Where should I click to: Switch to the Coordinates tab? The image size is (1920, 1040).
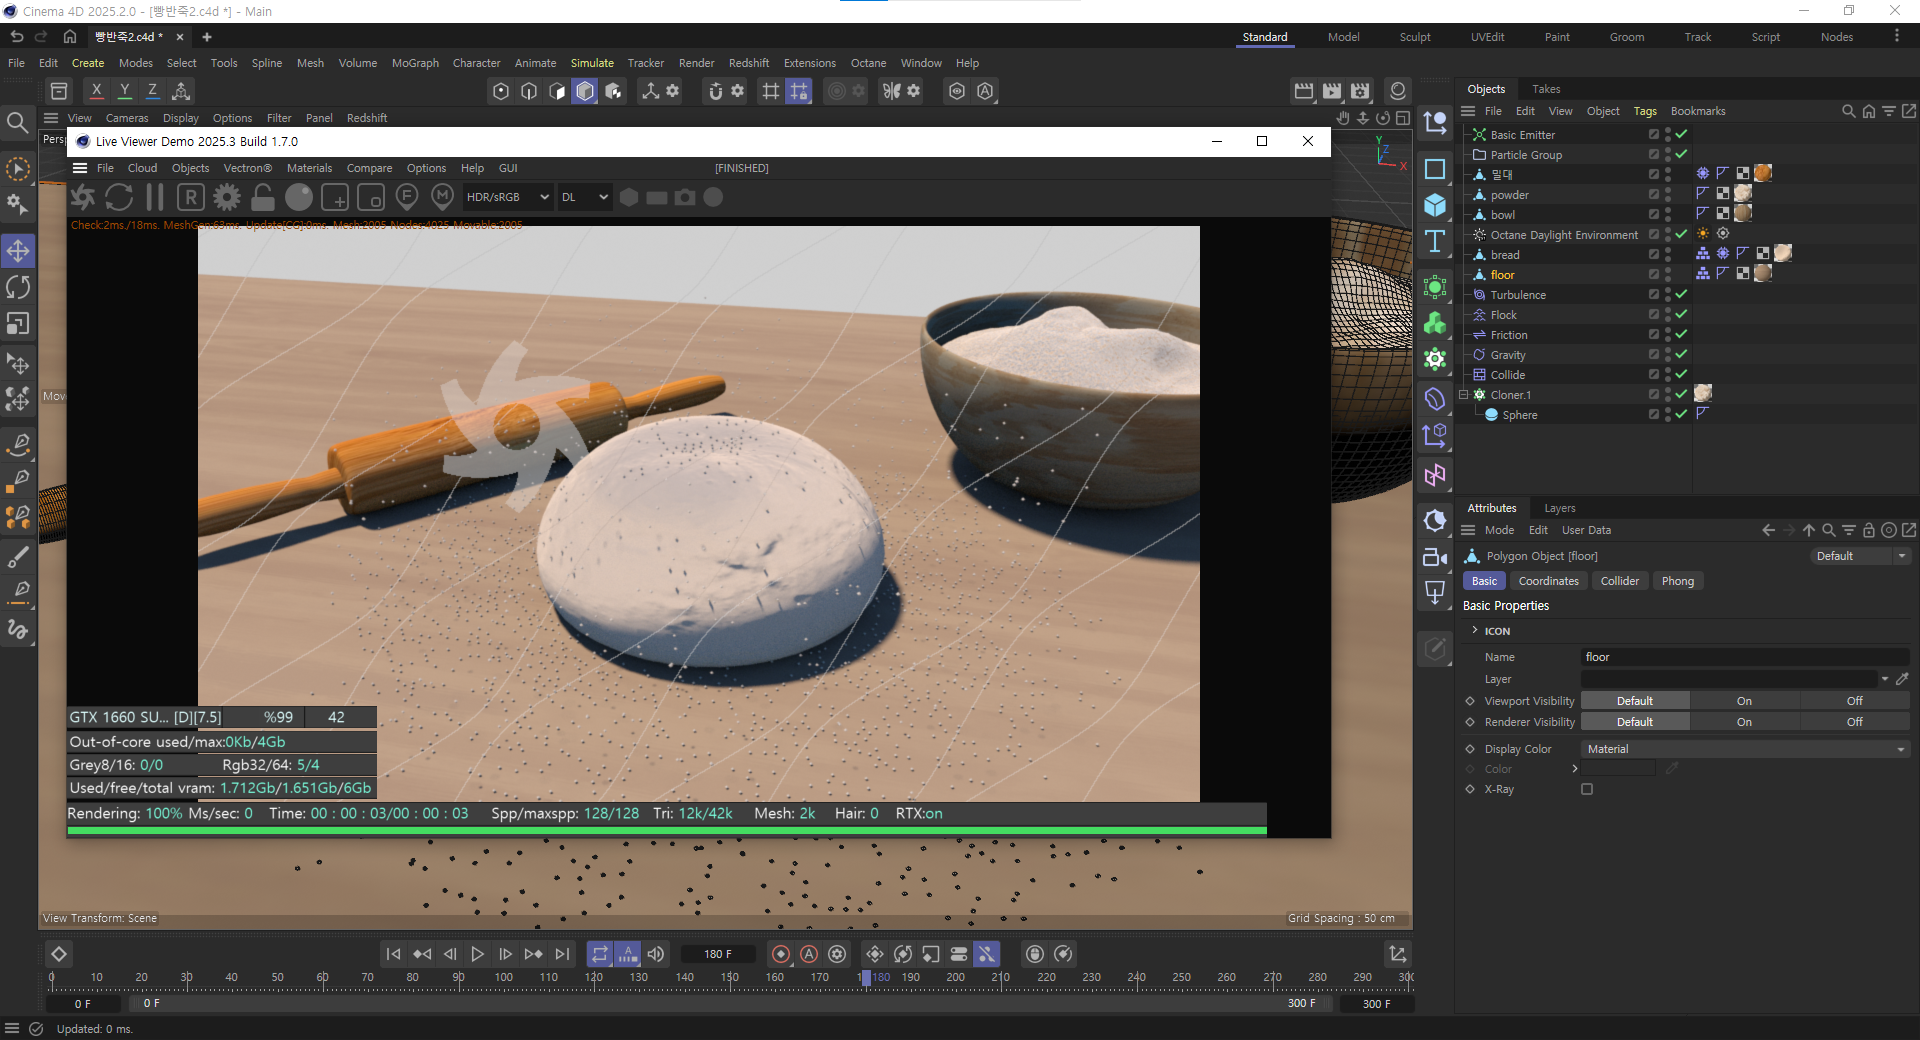click(1548, 581)
